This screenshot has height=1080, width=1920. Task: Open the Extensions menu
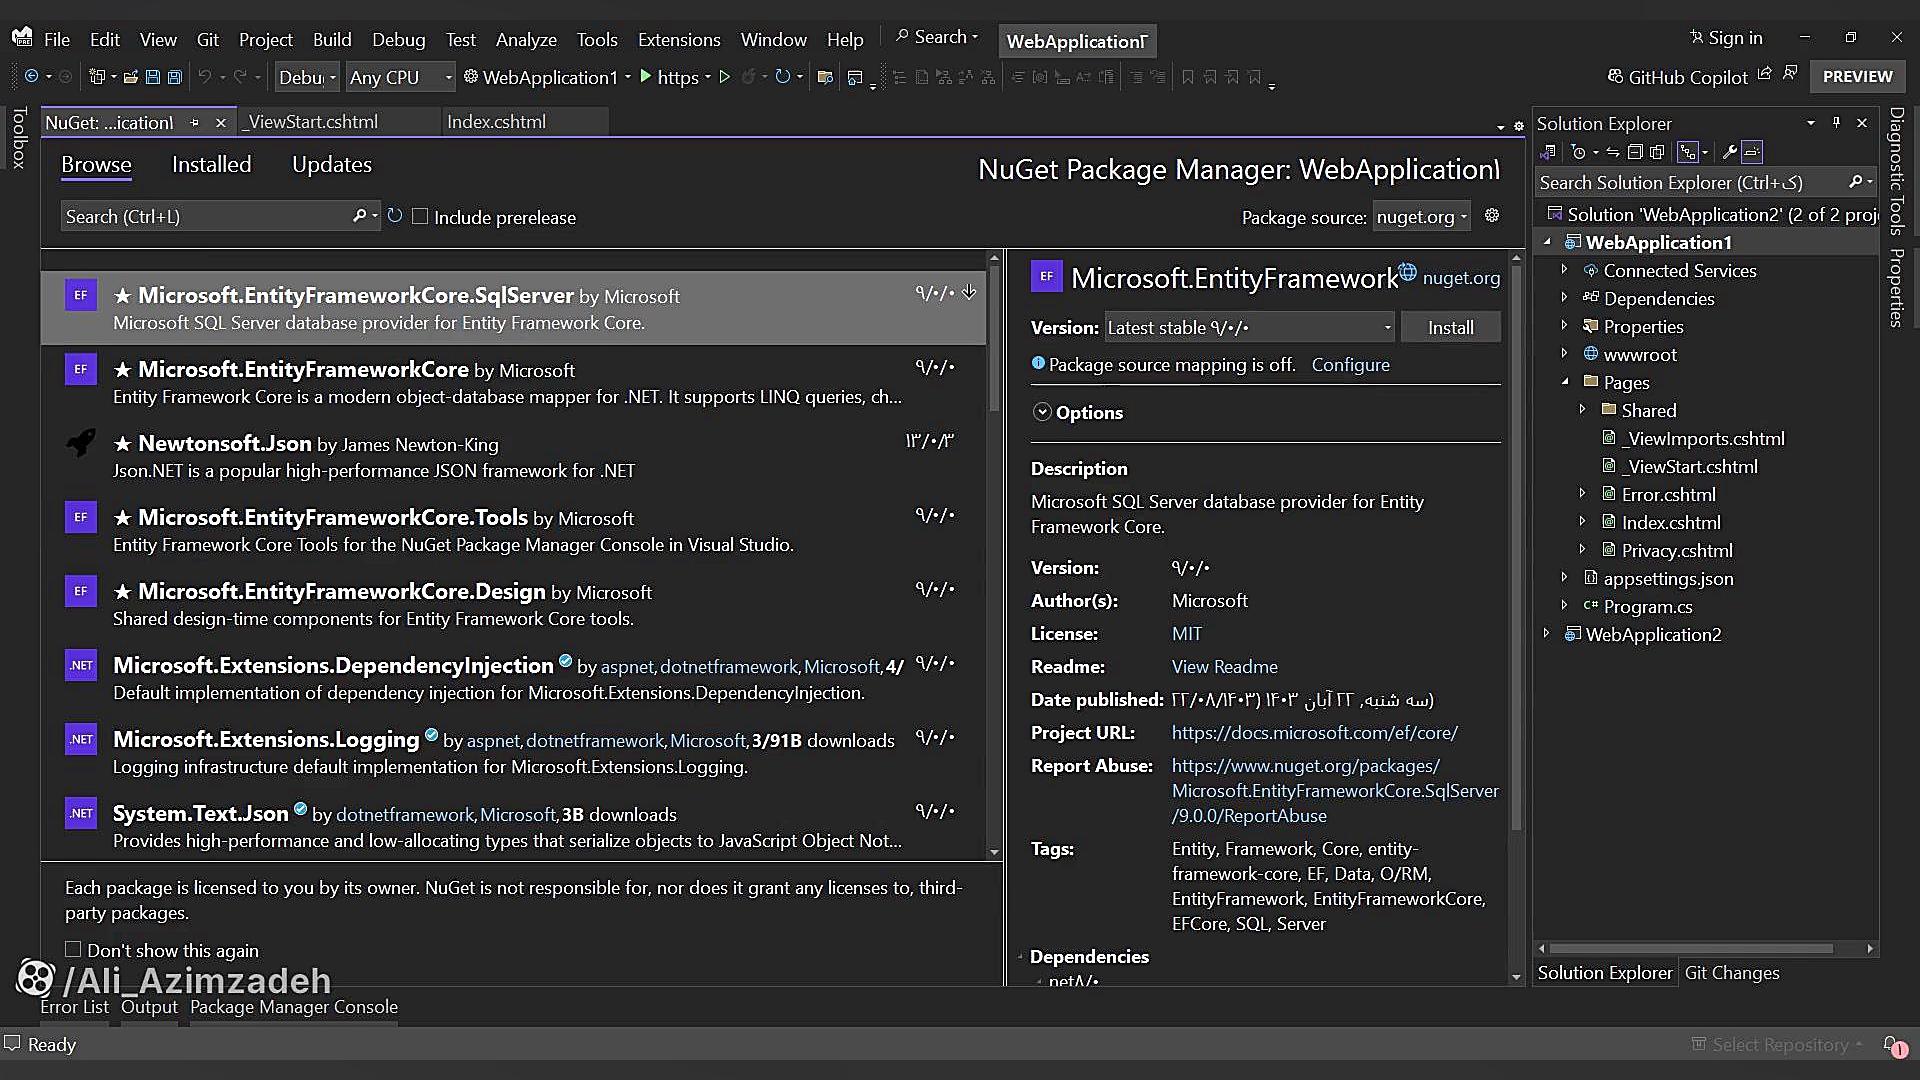(x=679, y=39)
